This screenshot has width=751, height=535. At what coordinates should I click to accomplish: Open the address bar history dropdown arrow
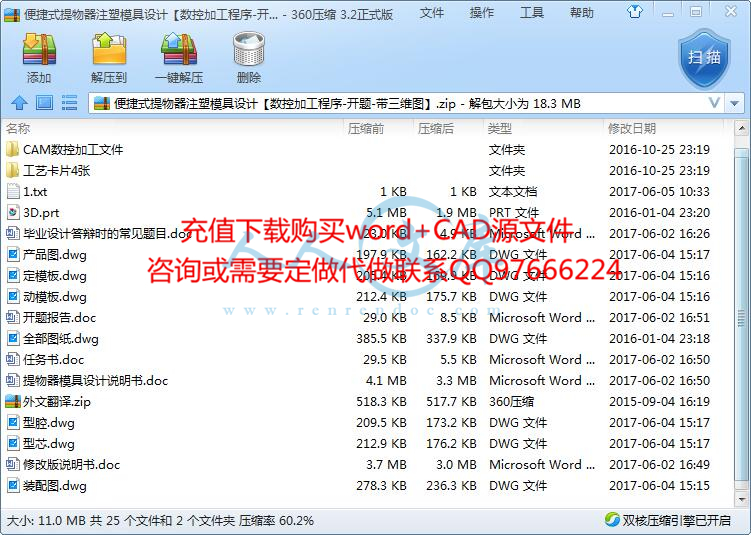[734, 103]
